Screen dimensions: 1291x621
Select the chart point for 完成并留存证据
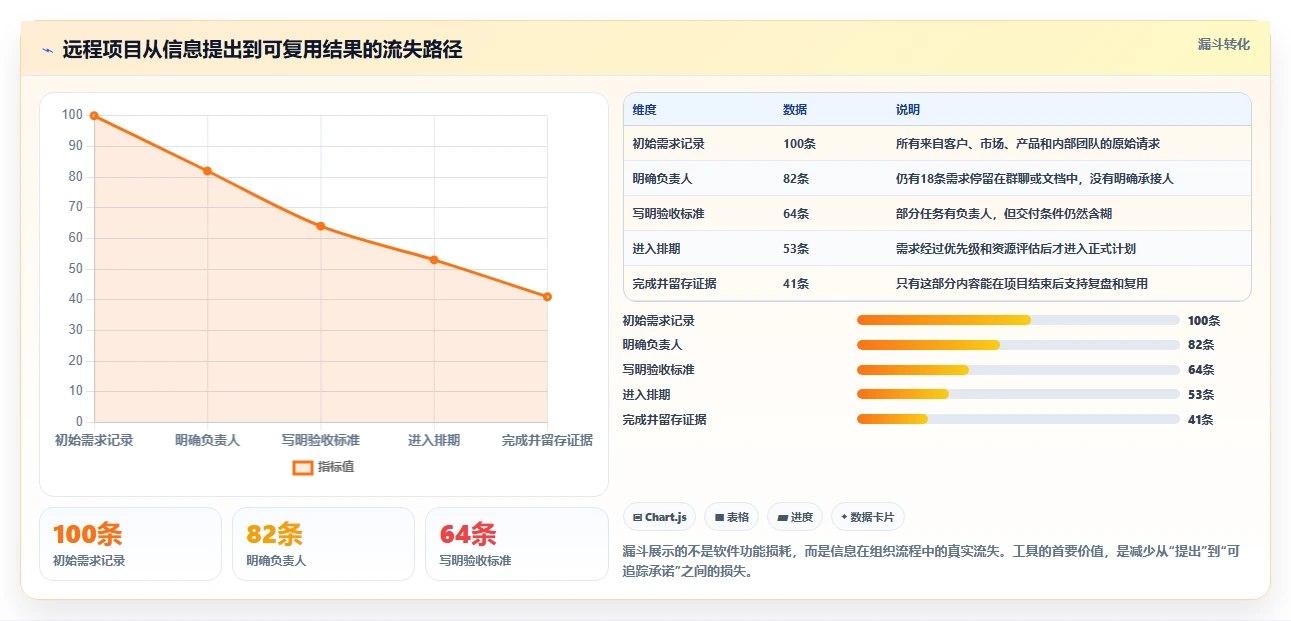pos(547,297)
